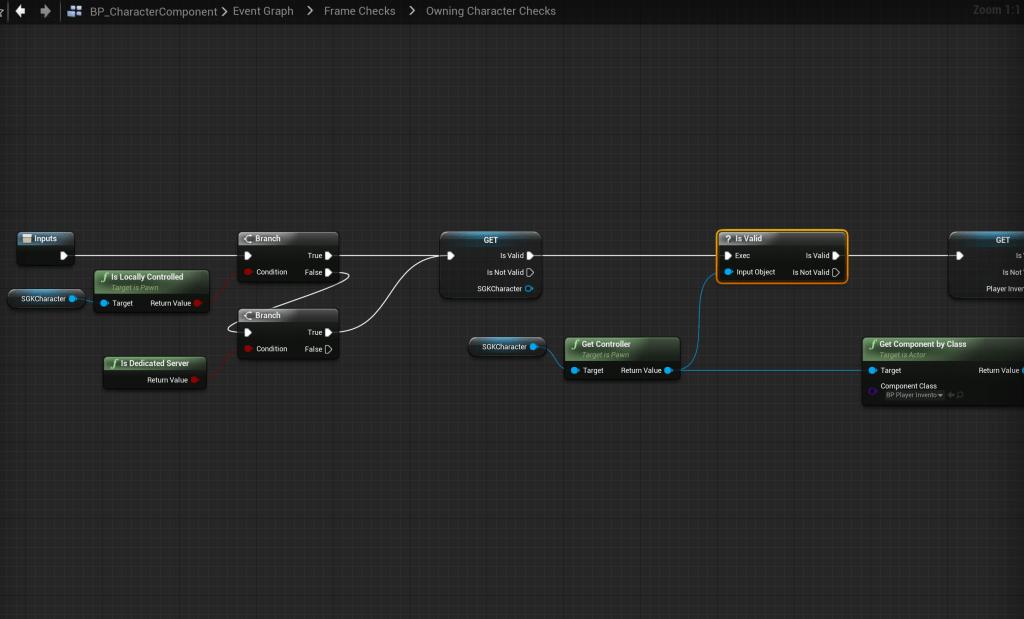
Task: Go to Frame Checks breadcrumb
Action: point(359,11)
